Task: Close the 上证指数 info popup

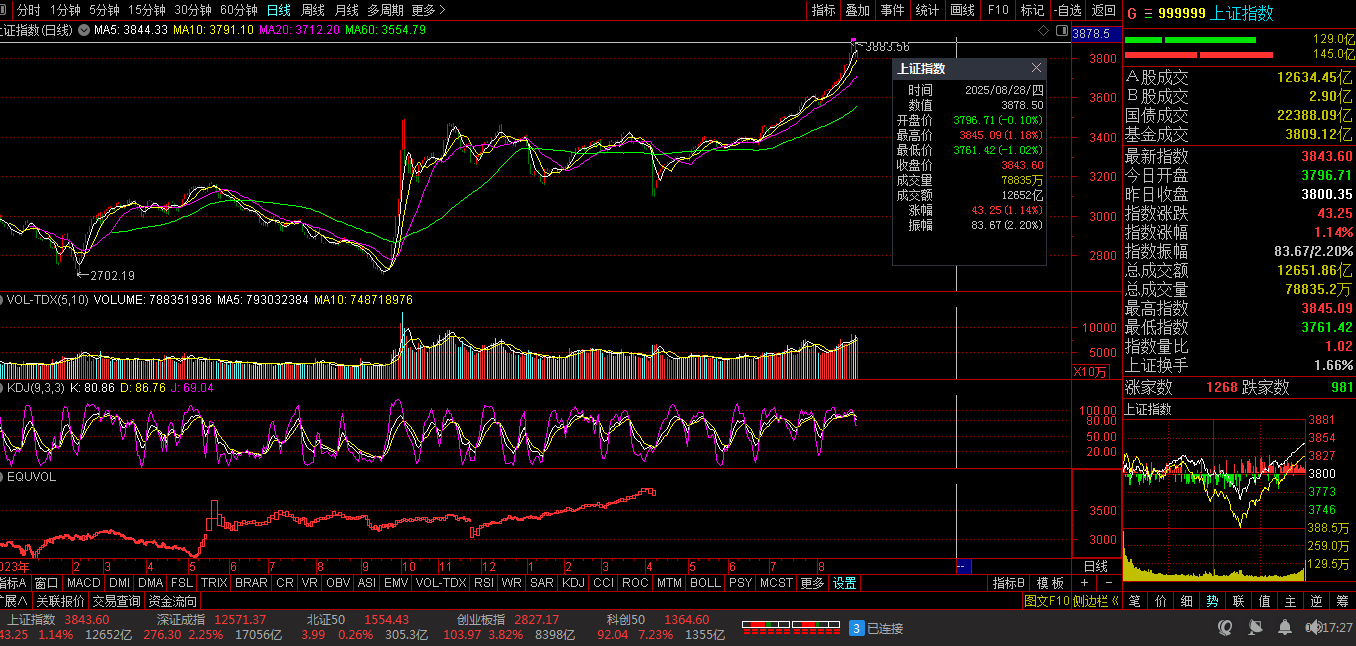Action: (1036, 68)
